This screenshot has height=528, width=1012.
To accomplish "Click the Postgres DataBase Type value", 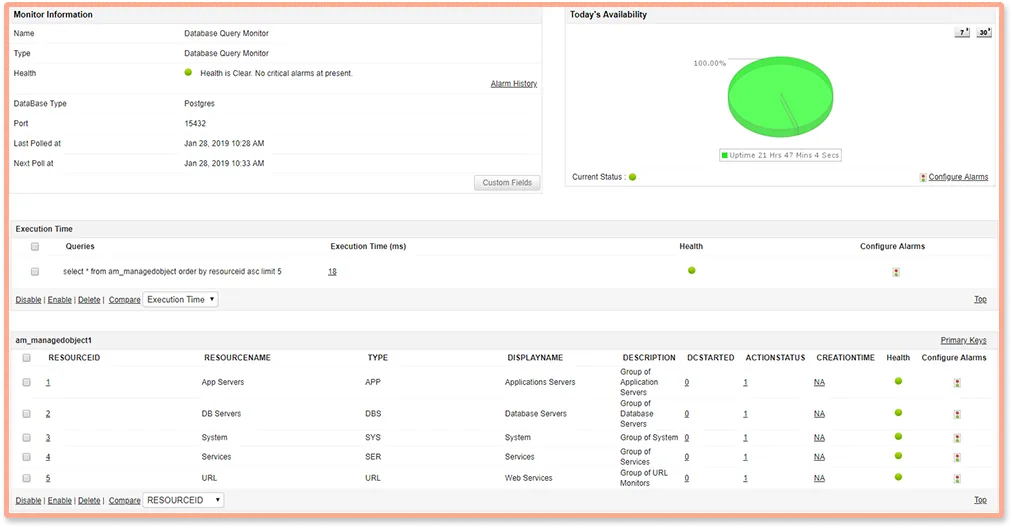I will pyautogui.click(x=199, y=103).
